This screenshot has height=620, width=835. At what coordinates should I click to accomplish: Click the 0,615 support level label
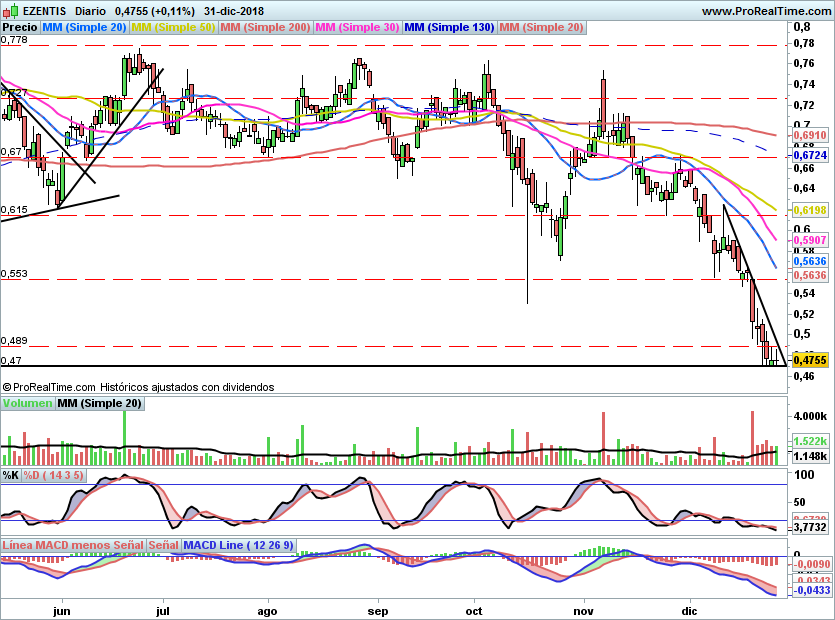coord(14,210)
